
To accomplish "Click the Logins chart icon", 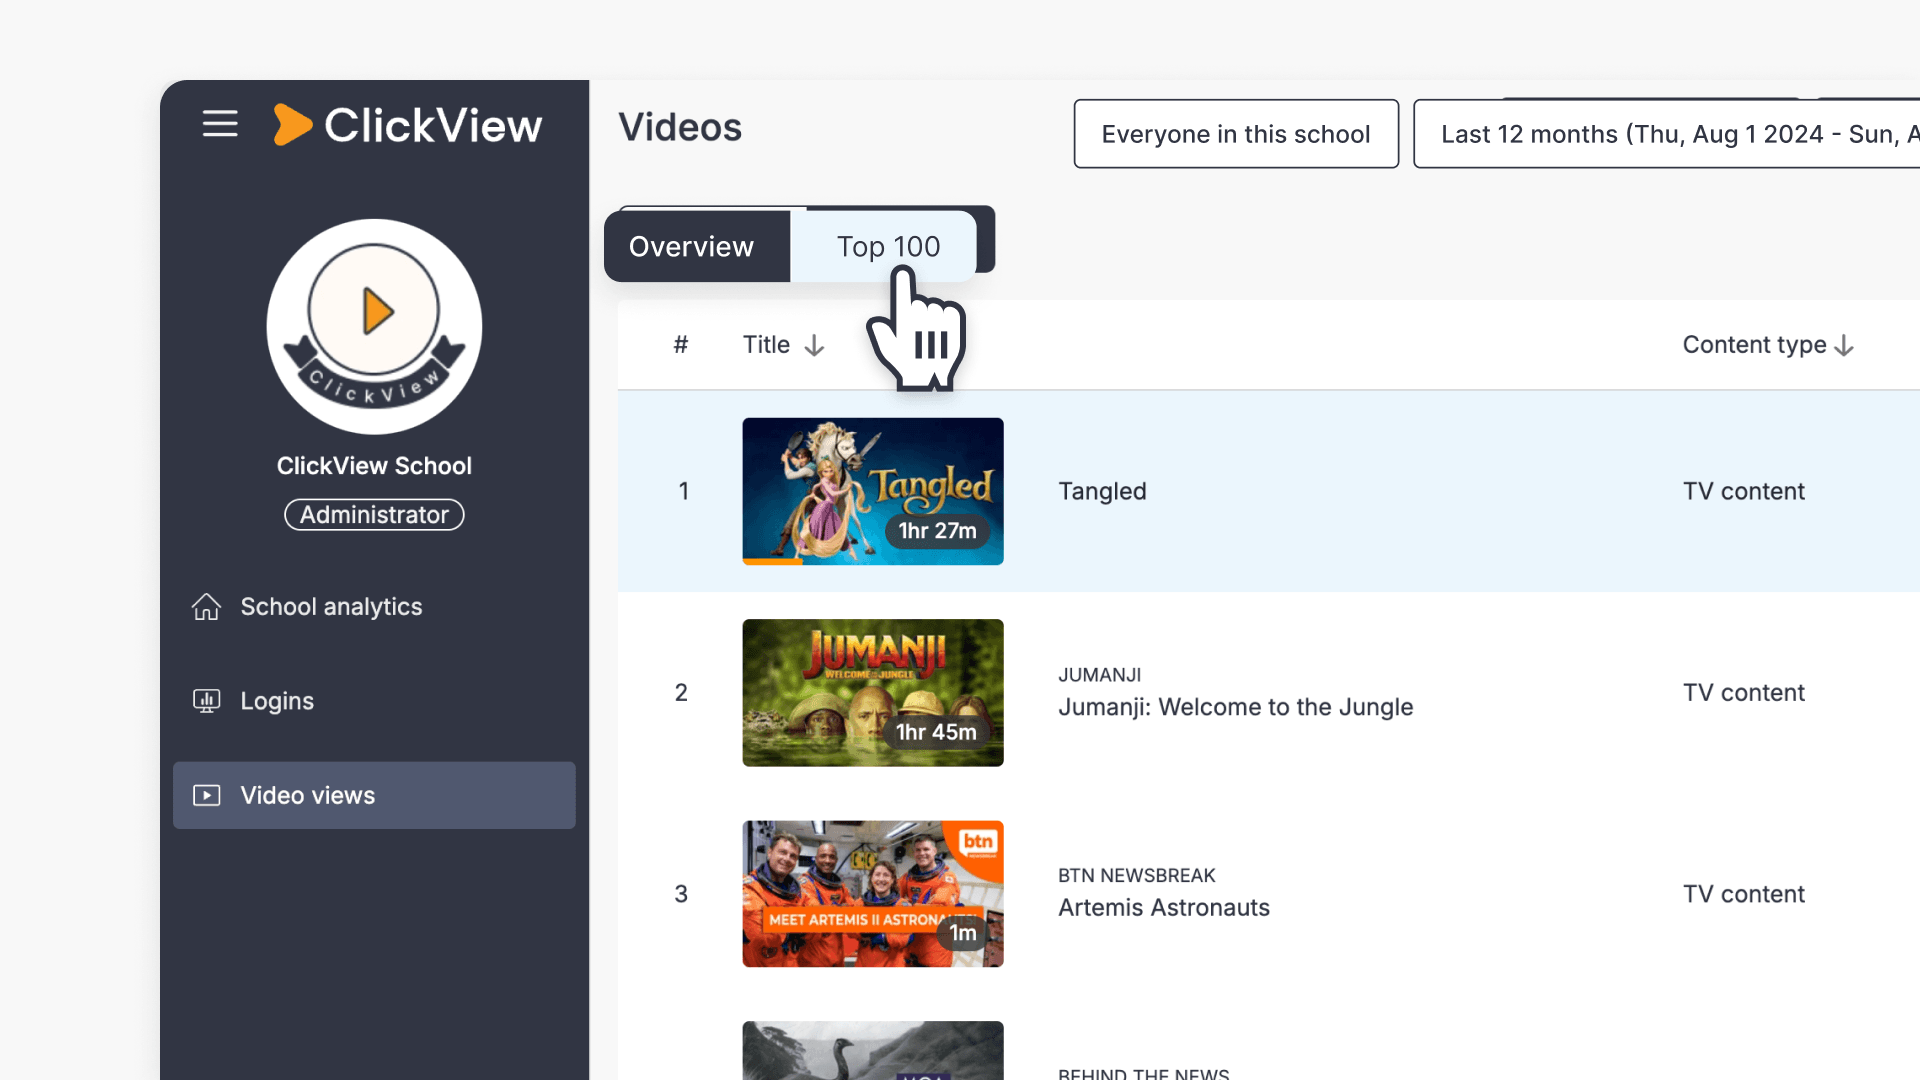I will (x=206, y=701).
